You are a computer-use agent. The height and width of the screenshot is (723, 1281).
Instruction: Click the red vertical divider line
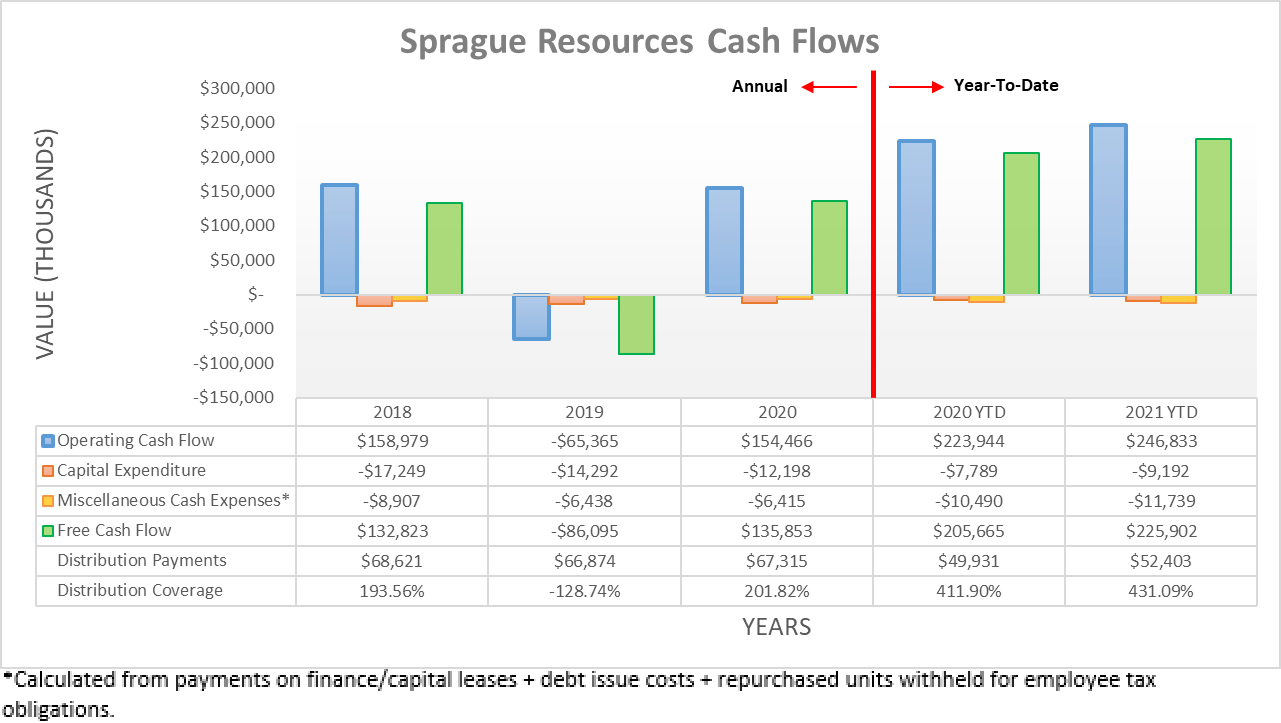pyautogui.click(x=873, y=230)
